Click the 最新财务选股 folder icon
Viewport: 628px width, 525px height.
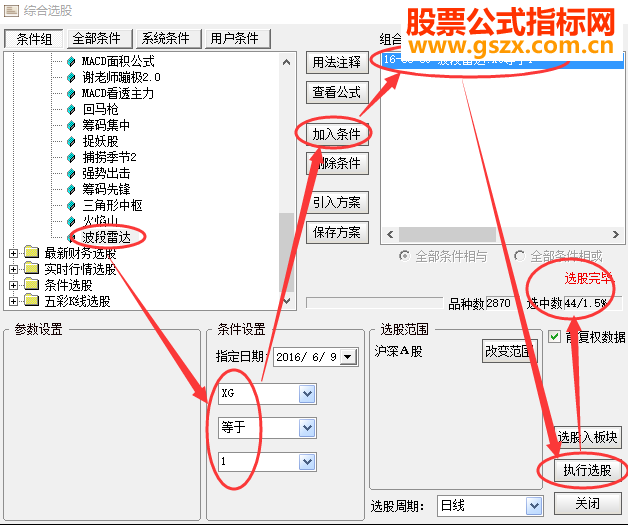(31, 252)
